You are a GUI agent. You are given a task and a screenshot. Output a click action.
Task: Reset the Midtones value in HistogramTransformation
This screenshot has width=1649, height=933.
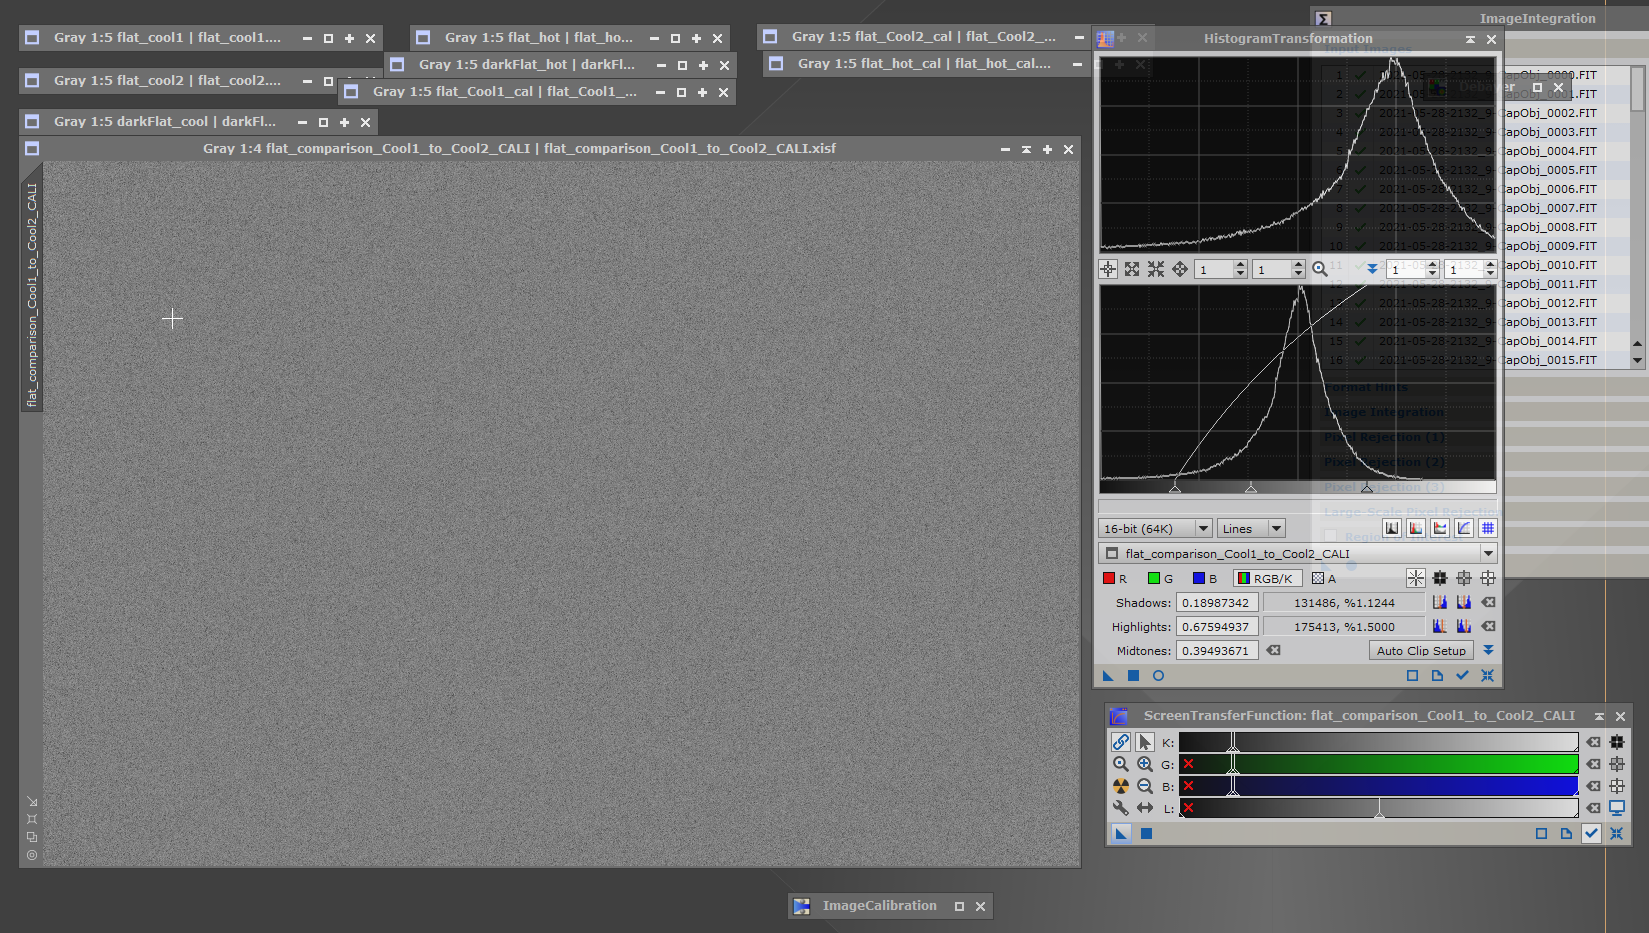[x=1274, y=650]
